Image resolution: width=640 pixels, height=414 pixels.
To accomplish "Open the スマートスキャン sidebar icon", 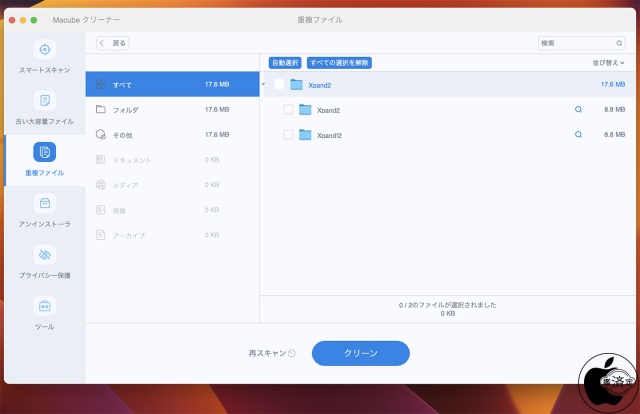I will click(44, 49).
